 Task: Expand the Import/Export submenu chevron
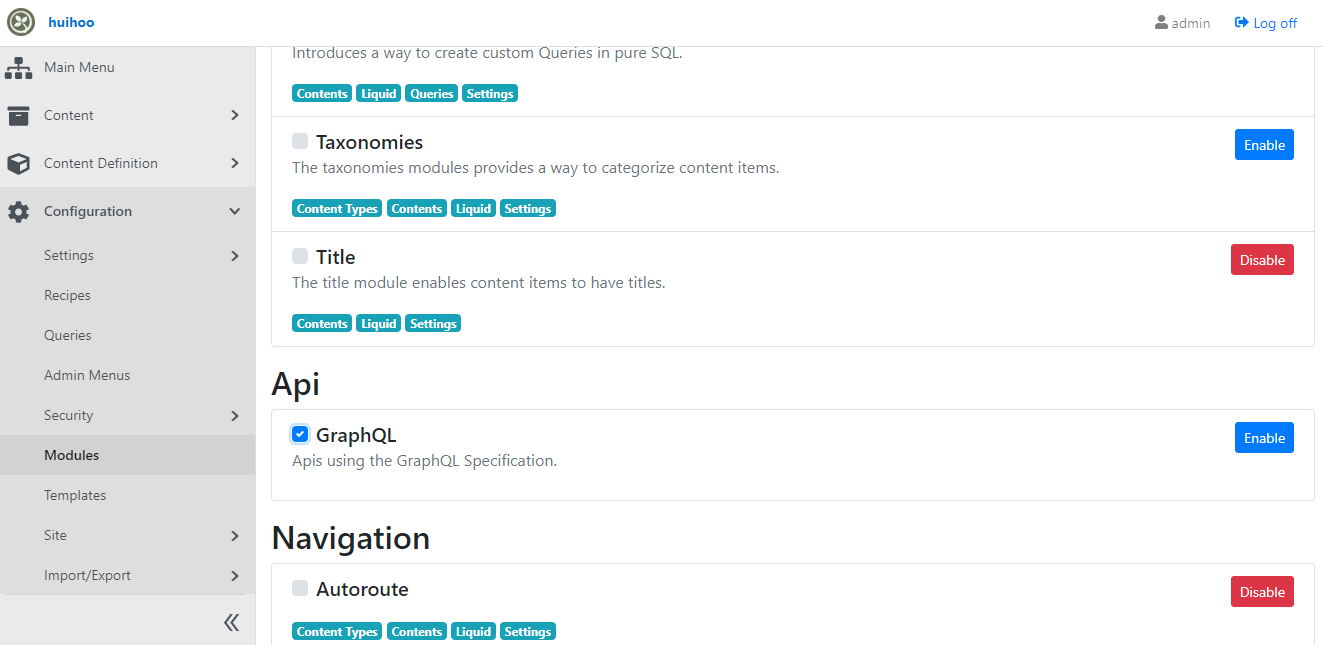pos(235,576)
